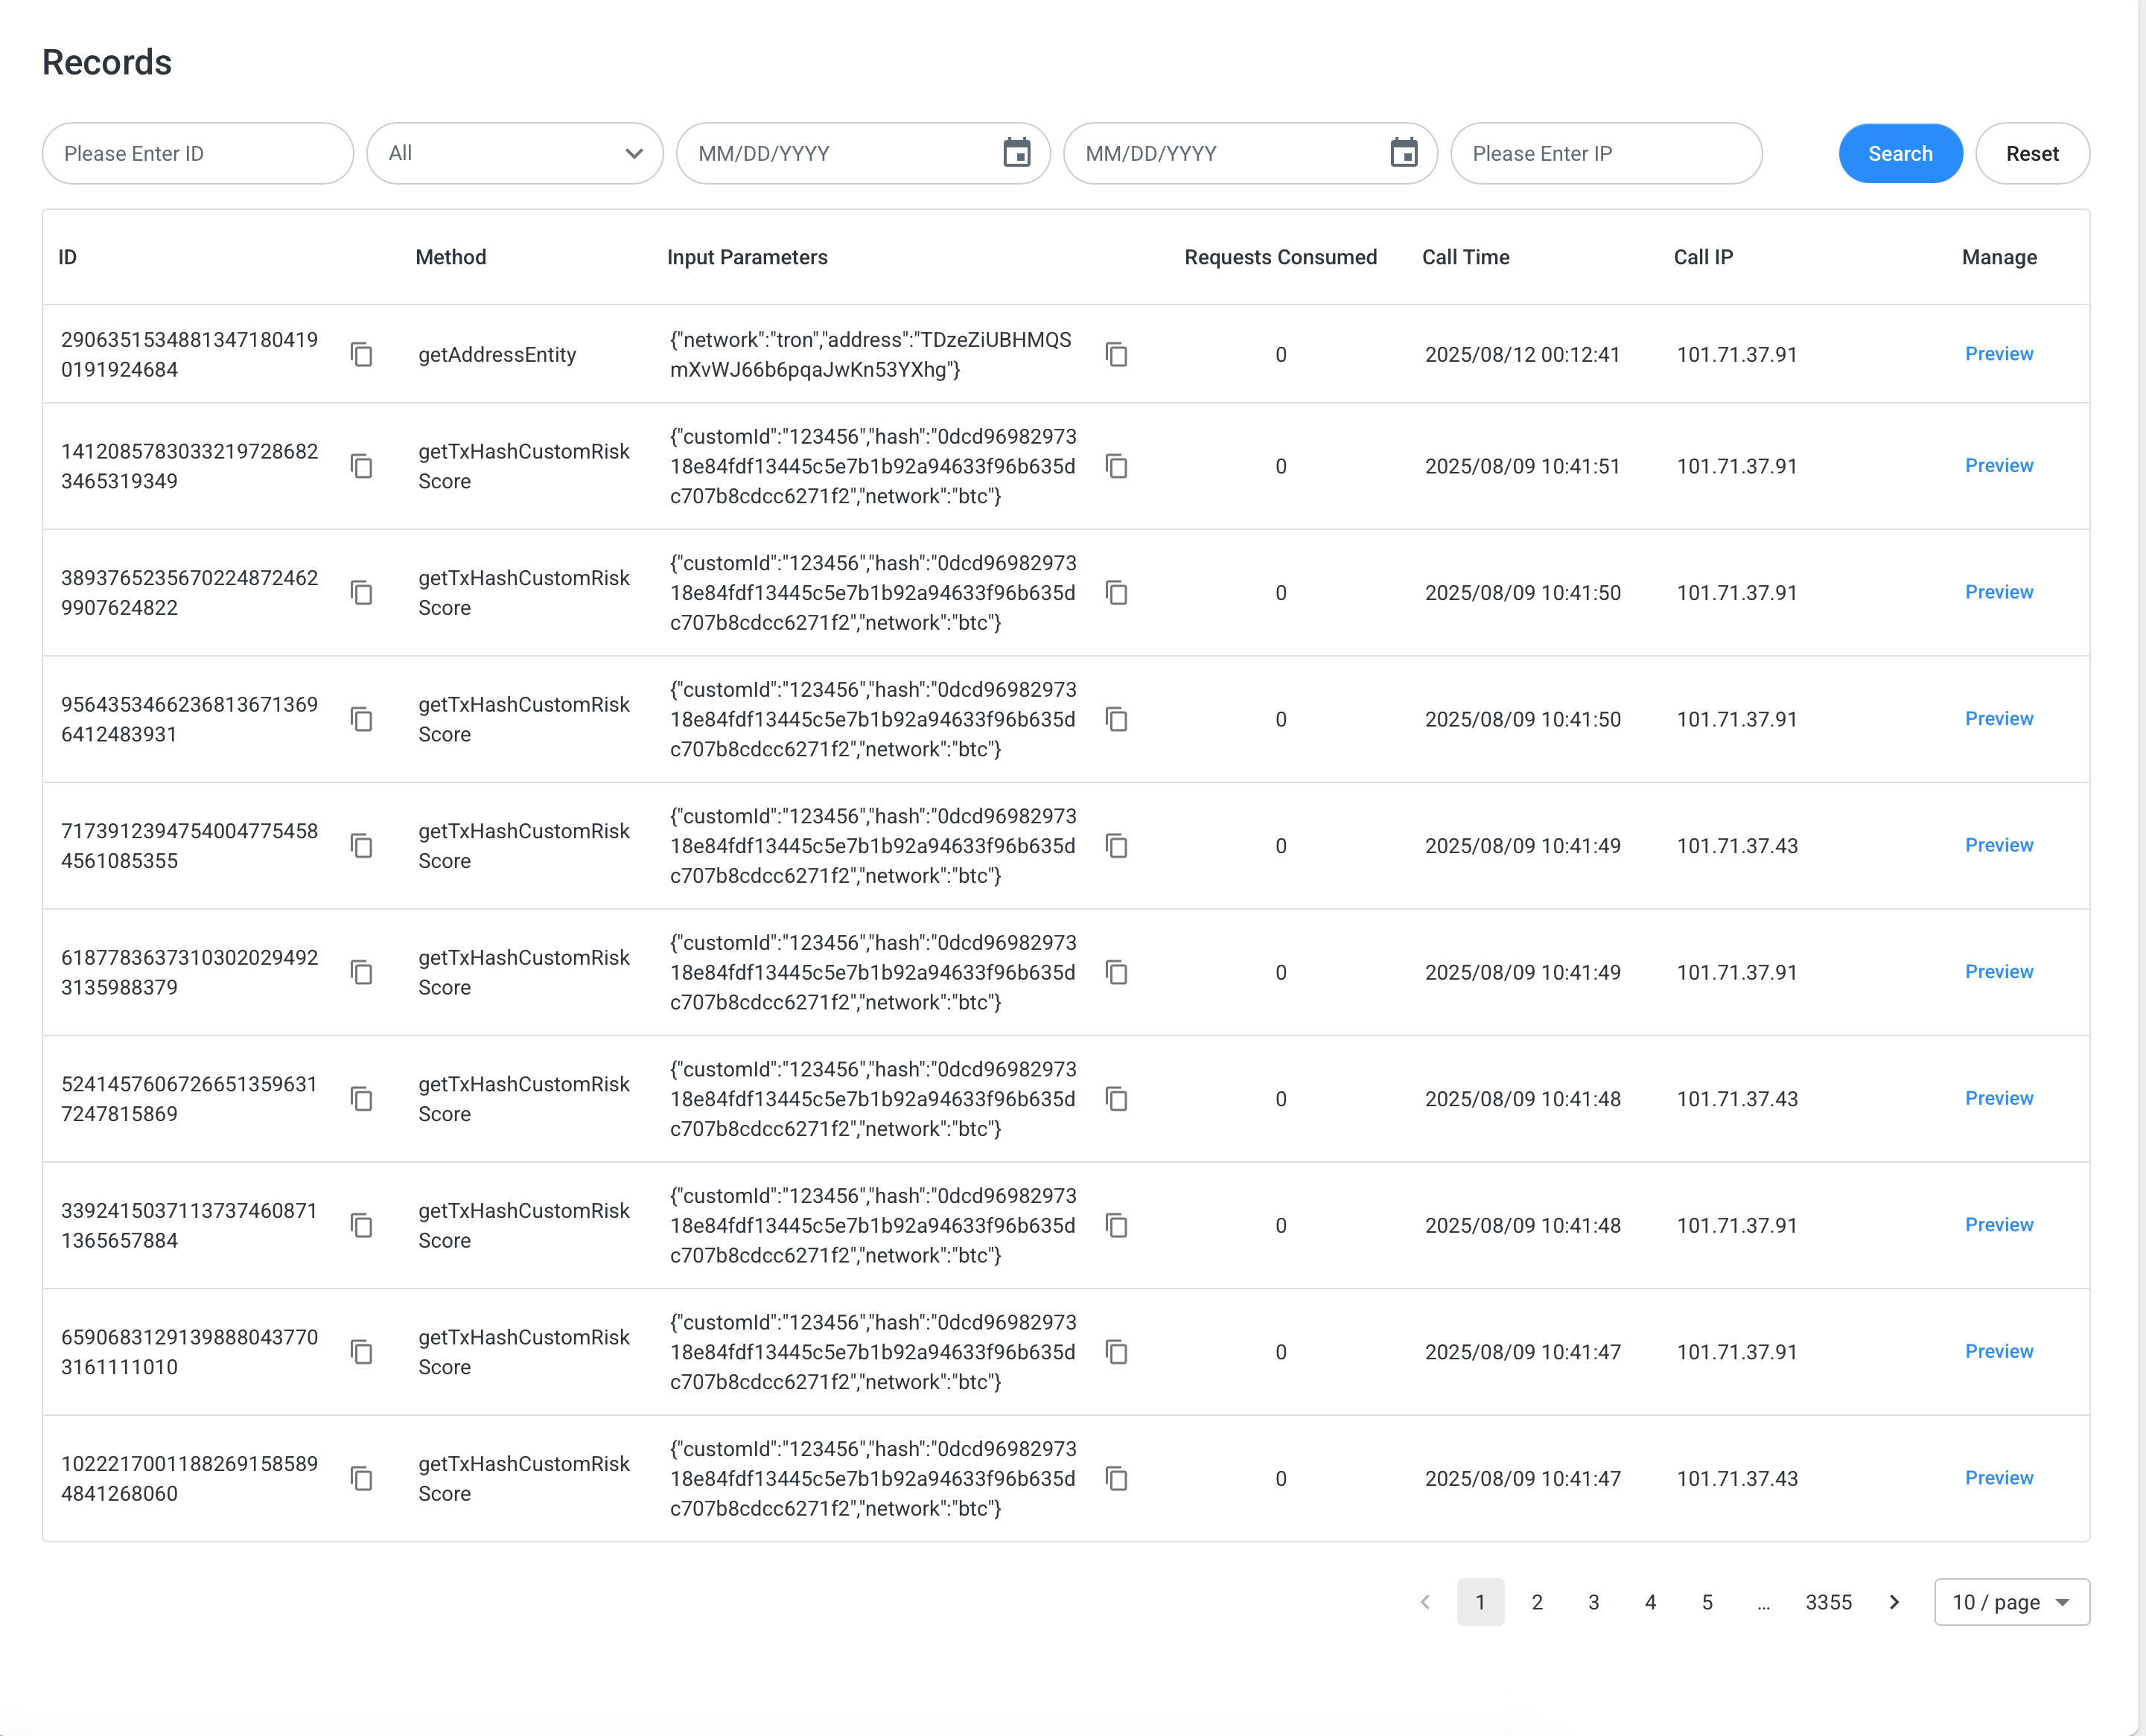Preview the 2025/08/12 00:12:41 record
The width and height of the screenshot is (2146, 1736).
[x=1998, y=354]
